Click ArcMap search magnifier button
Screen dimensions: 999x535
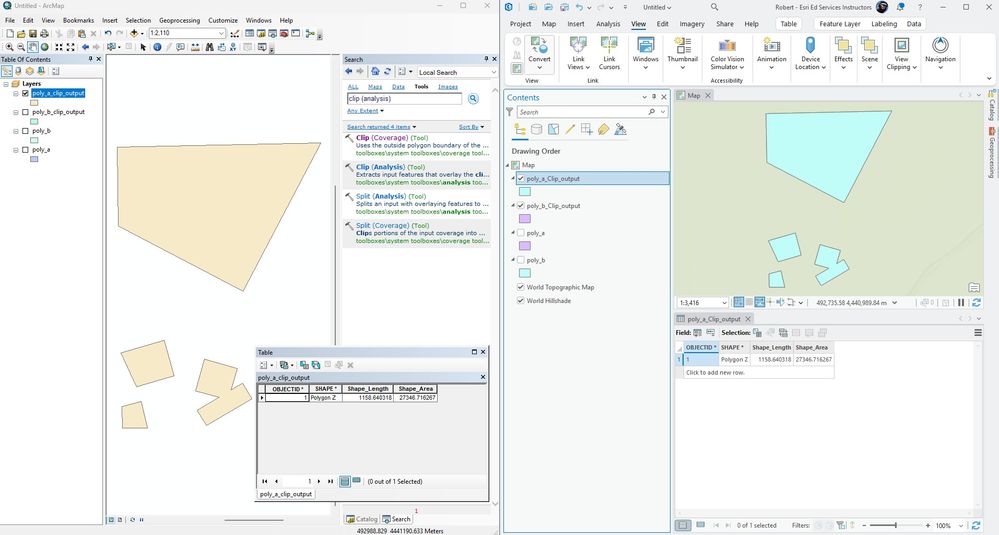coord(473,99)
